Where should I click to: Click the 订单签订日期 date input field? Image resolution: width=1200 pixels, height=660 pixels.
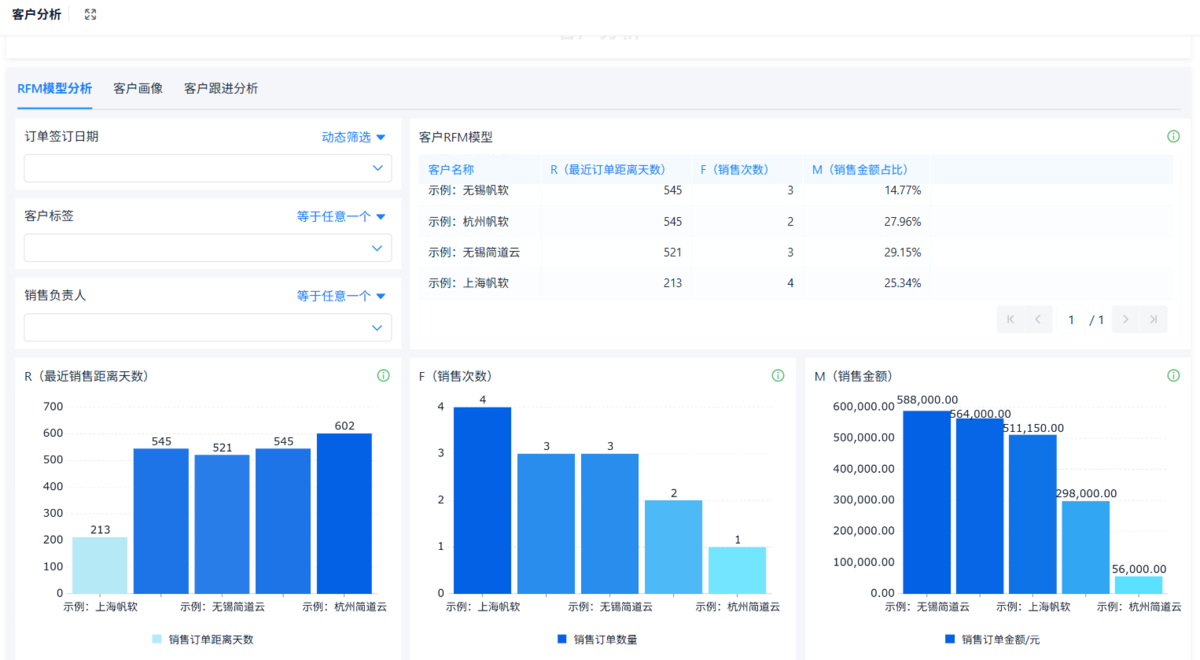tap(207, 168)
